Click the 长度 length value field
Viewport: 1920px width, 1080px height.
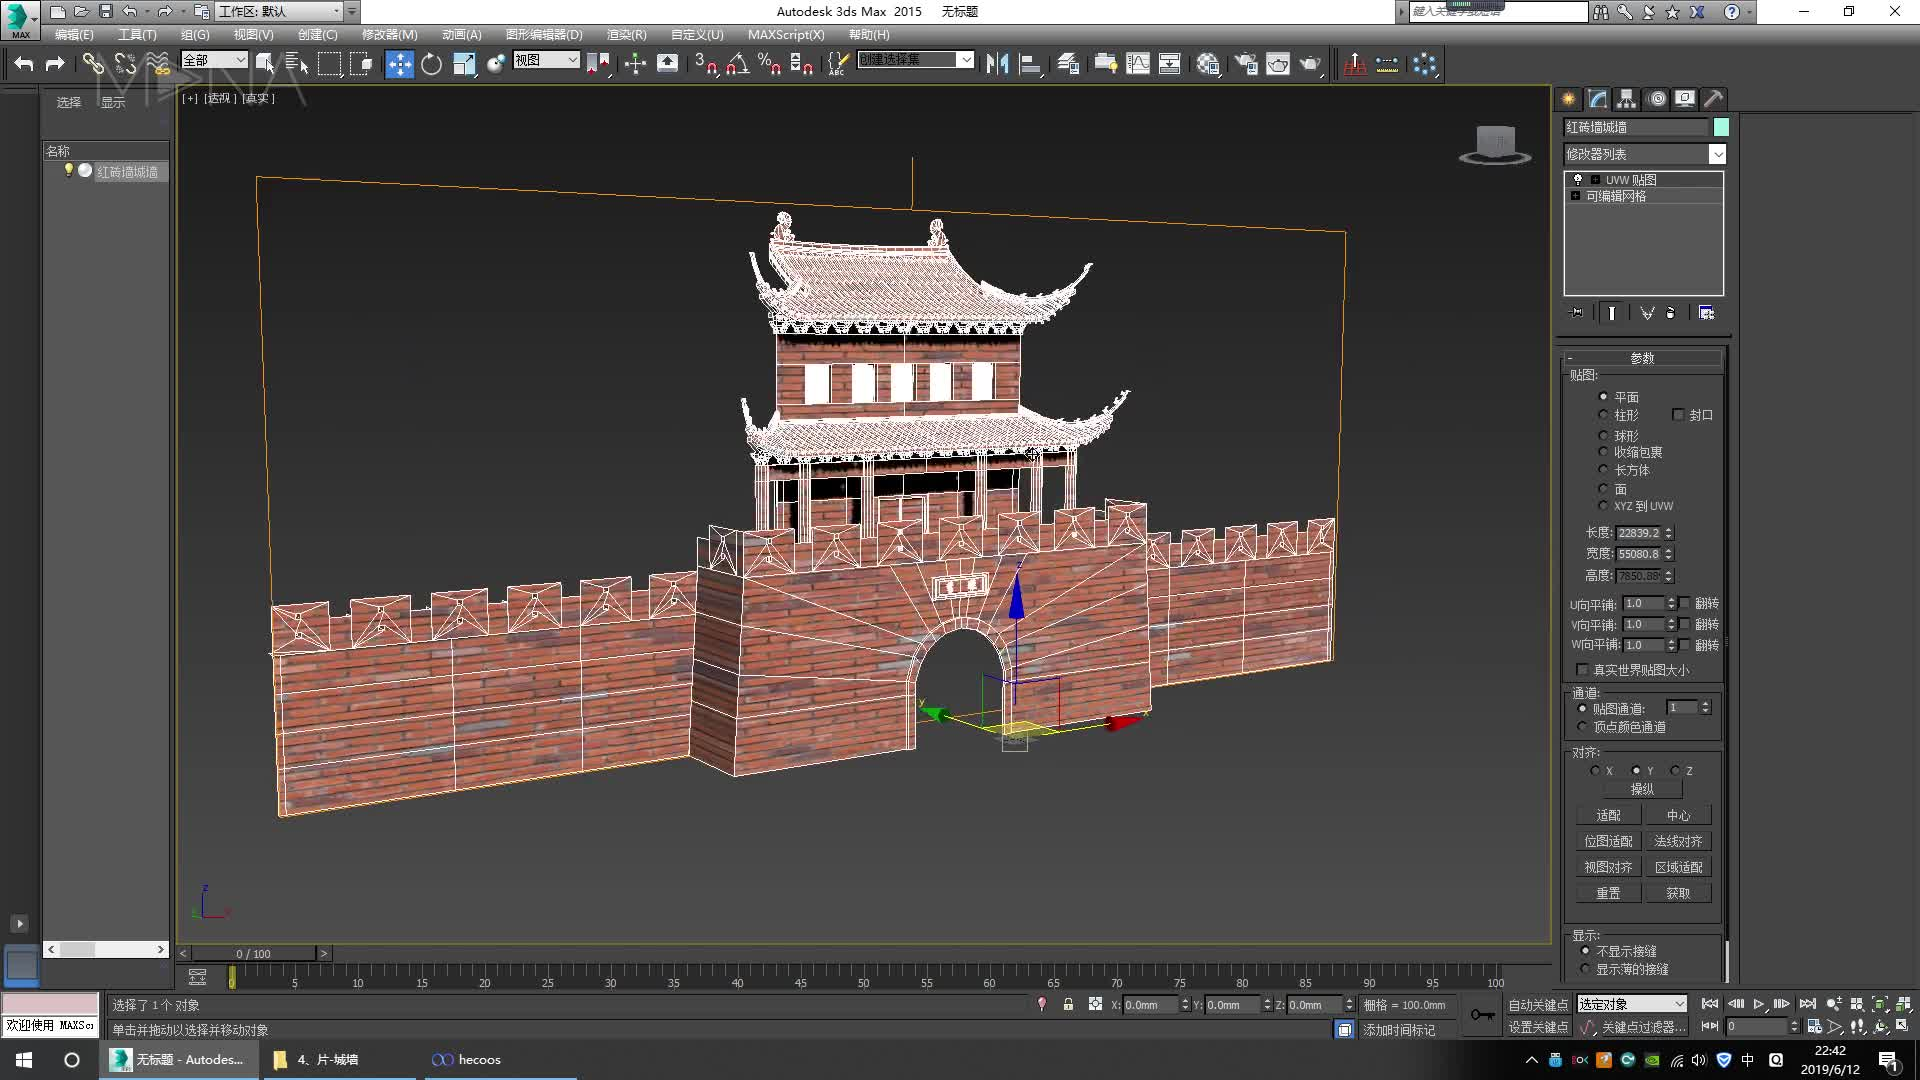tap(1638, 533)
